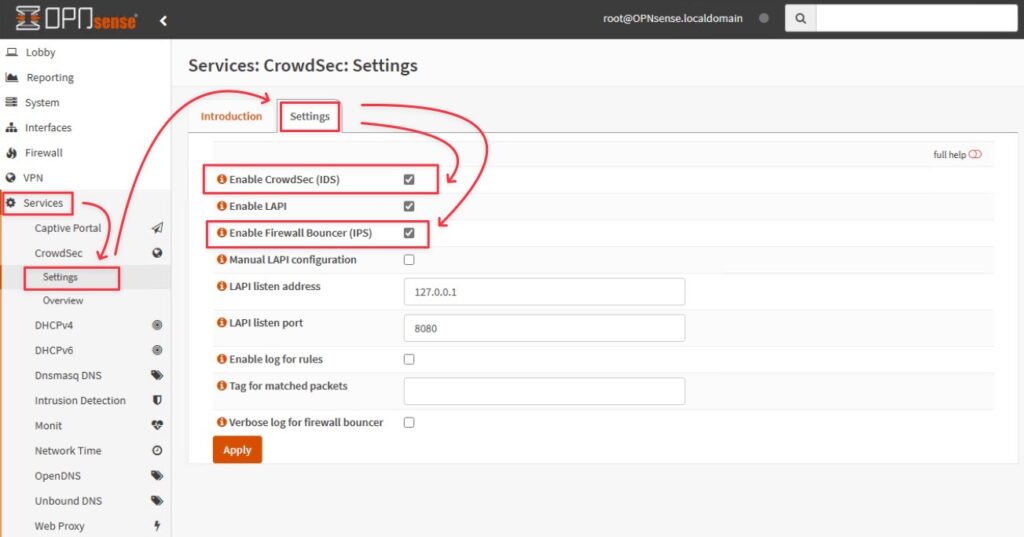Show help for Enable Firewall Bouncer
This screenshot has height=537, width=1024.
(x=221, y=233)
